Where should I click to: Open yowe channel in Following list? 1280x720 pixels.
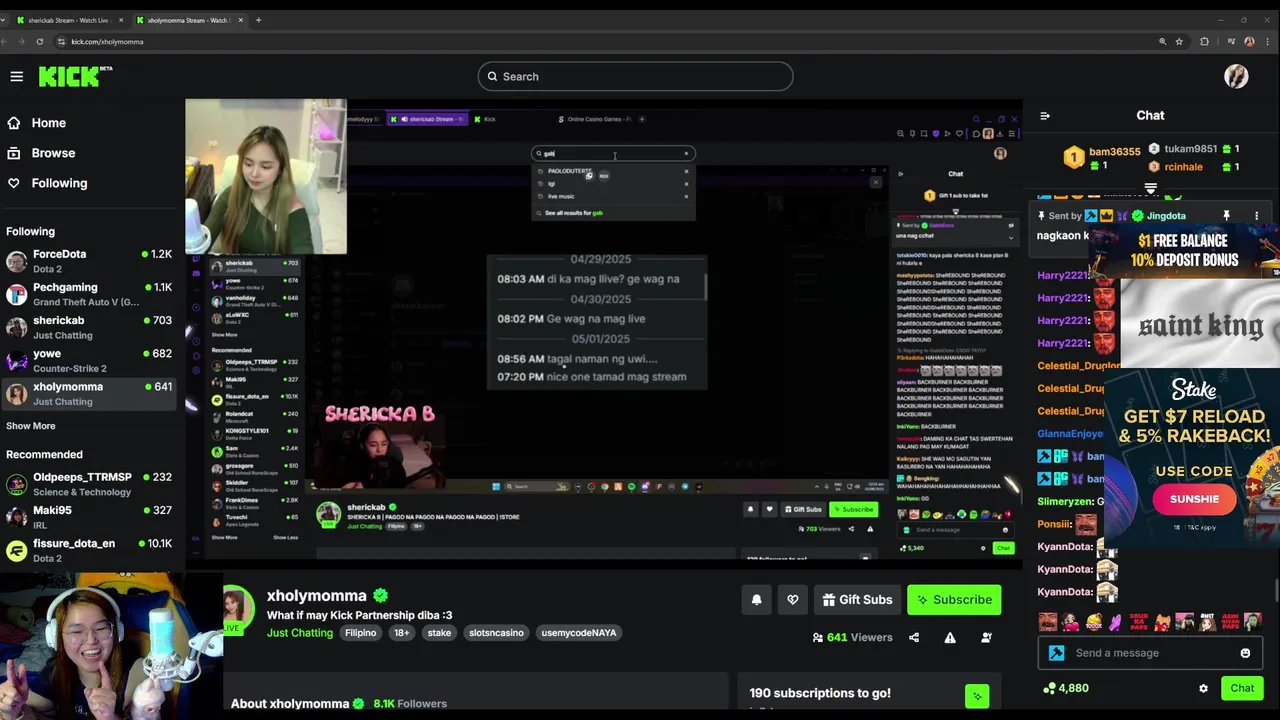pos(89,360)
